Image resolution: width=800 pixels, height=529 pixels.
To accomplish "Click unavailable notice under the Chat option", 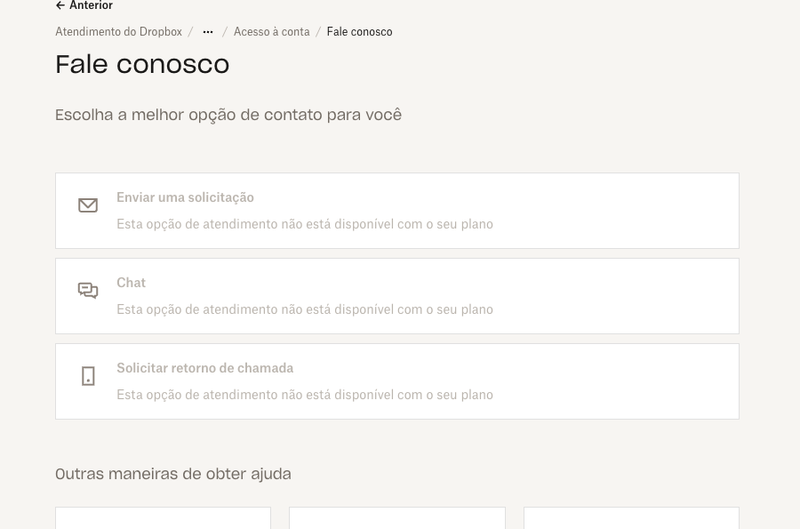I will pos(305,309).
